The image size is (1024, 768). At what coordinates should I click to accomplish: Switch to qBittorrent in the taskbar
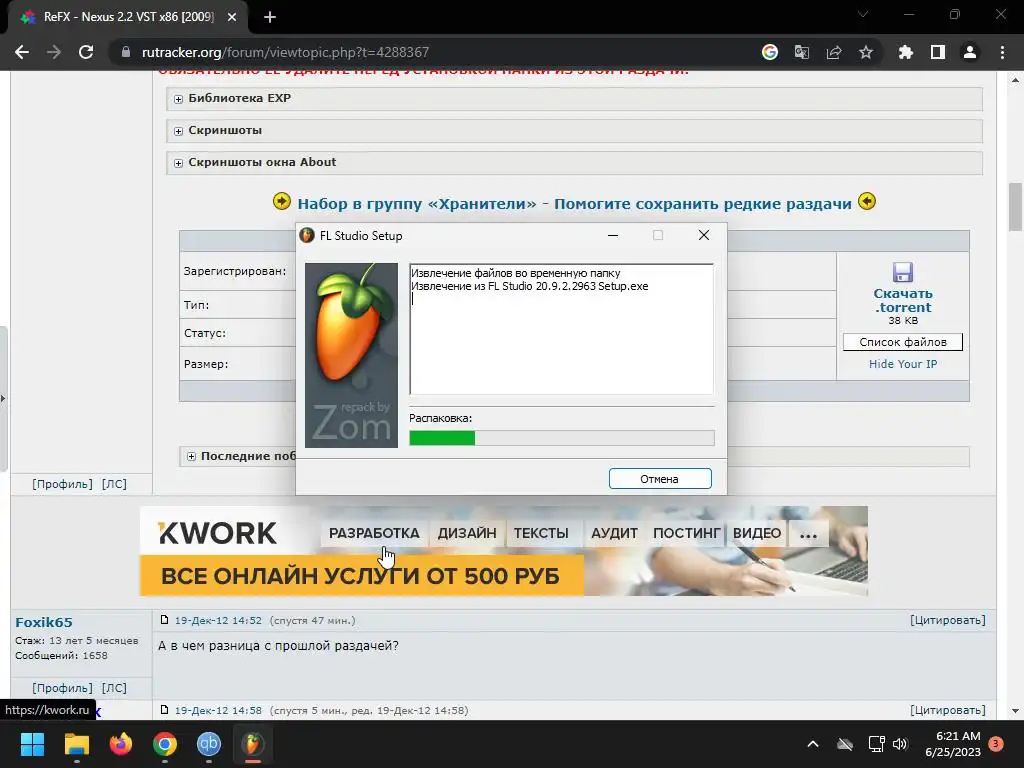click(x=209, y=744)
